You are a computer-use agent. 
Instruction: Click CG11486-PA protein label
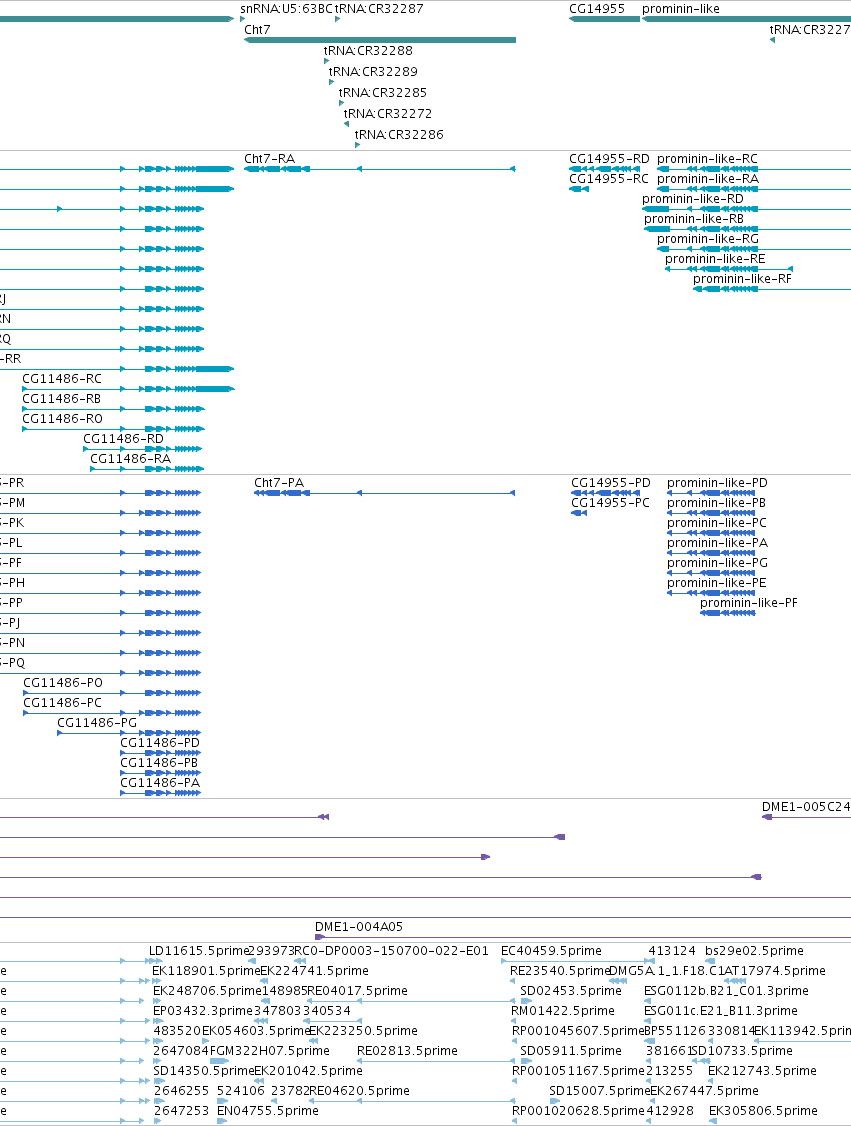(160, 783)
